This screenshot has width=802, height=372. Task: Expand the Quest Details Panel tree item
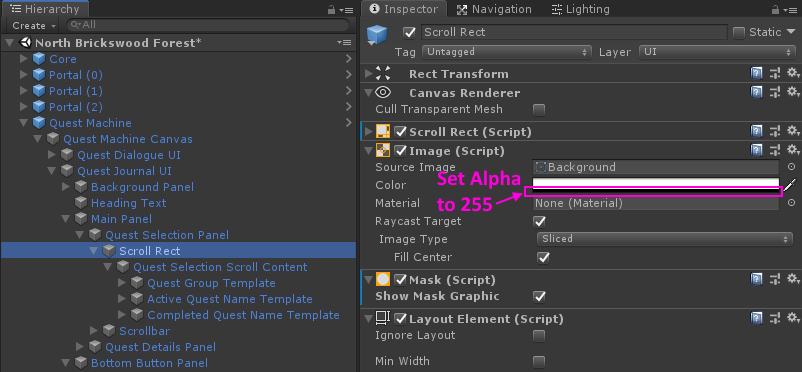tap(80, 347)
